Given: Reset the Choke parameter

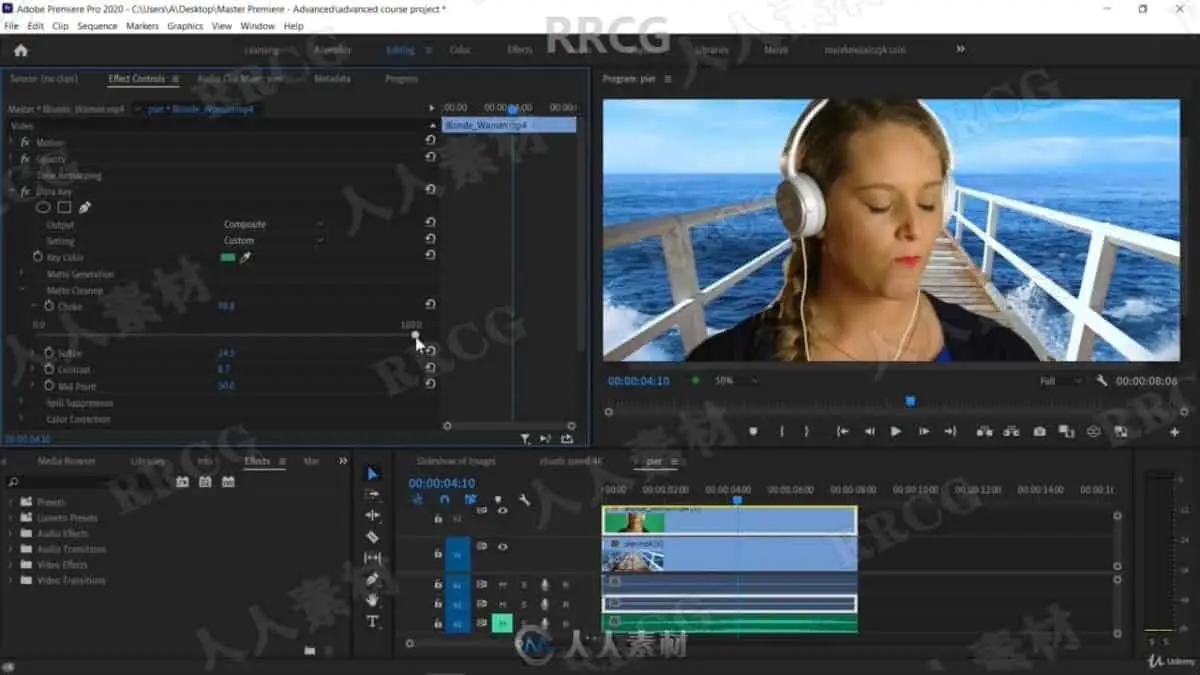Looking at the screenshot, I should tap(430, 305).
